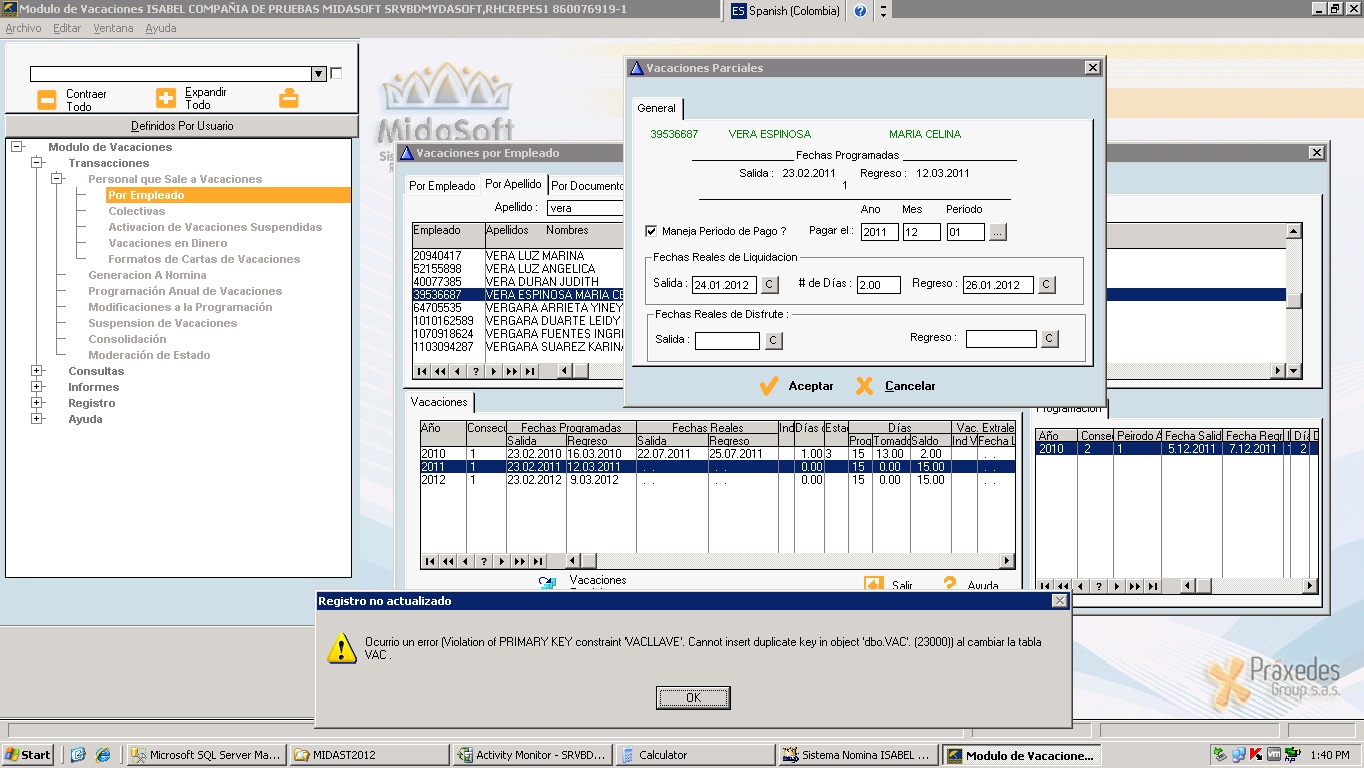Click the Aceptar checkmark icon

tap(768, 386)
